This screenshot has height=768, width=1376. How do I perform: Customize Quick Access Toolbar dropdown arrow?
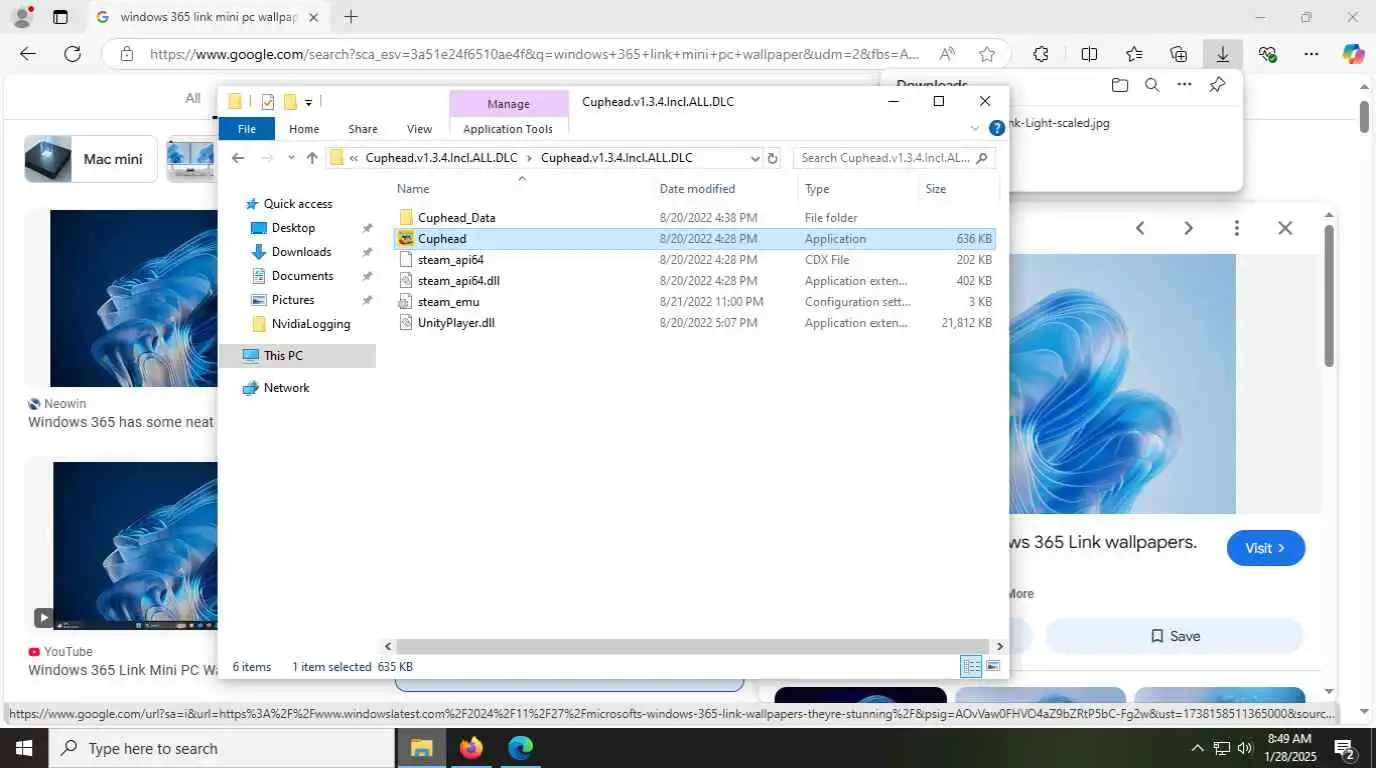308,102
